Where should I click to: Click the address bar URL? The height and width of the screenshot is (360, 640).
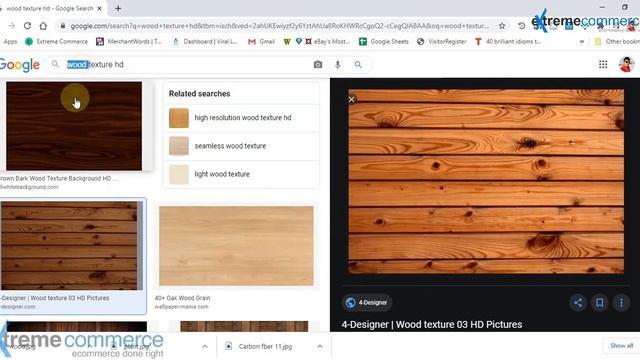(279, 26)
